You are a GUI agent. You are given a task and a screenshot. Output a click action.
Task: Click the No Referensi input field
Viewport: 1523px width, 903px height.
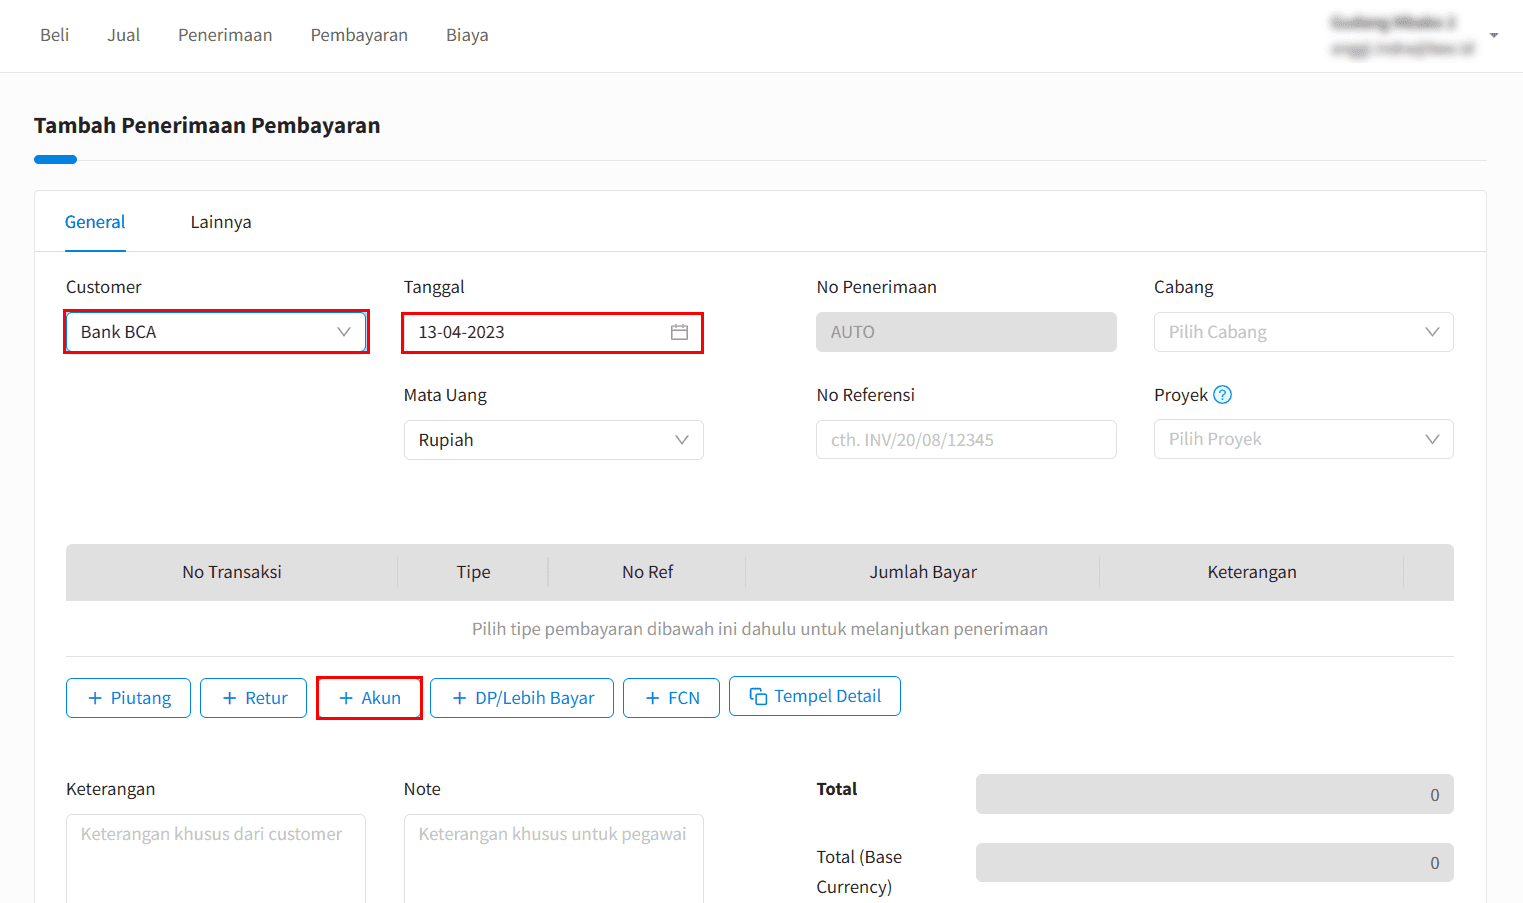(966, 440)
